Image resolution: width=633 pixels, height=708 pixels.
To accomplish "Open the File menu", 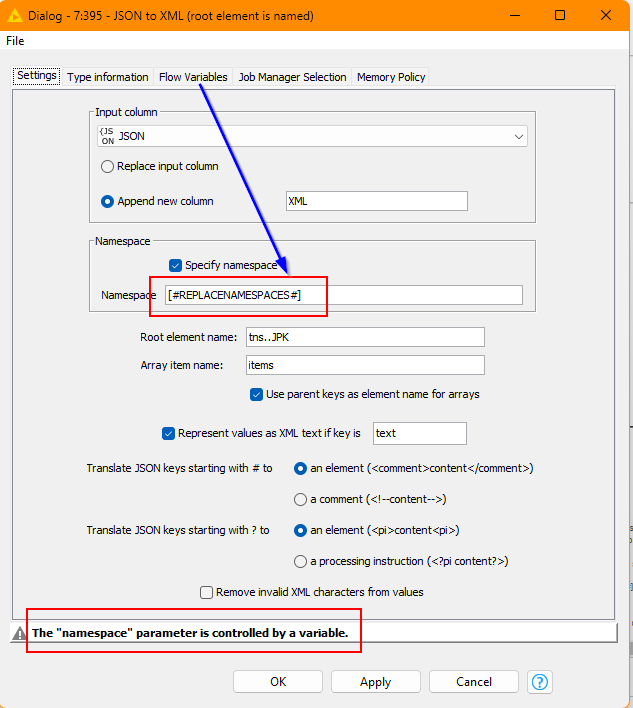I will (15, 41).
